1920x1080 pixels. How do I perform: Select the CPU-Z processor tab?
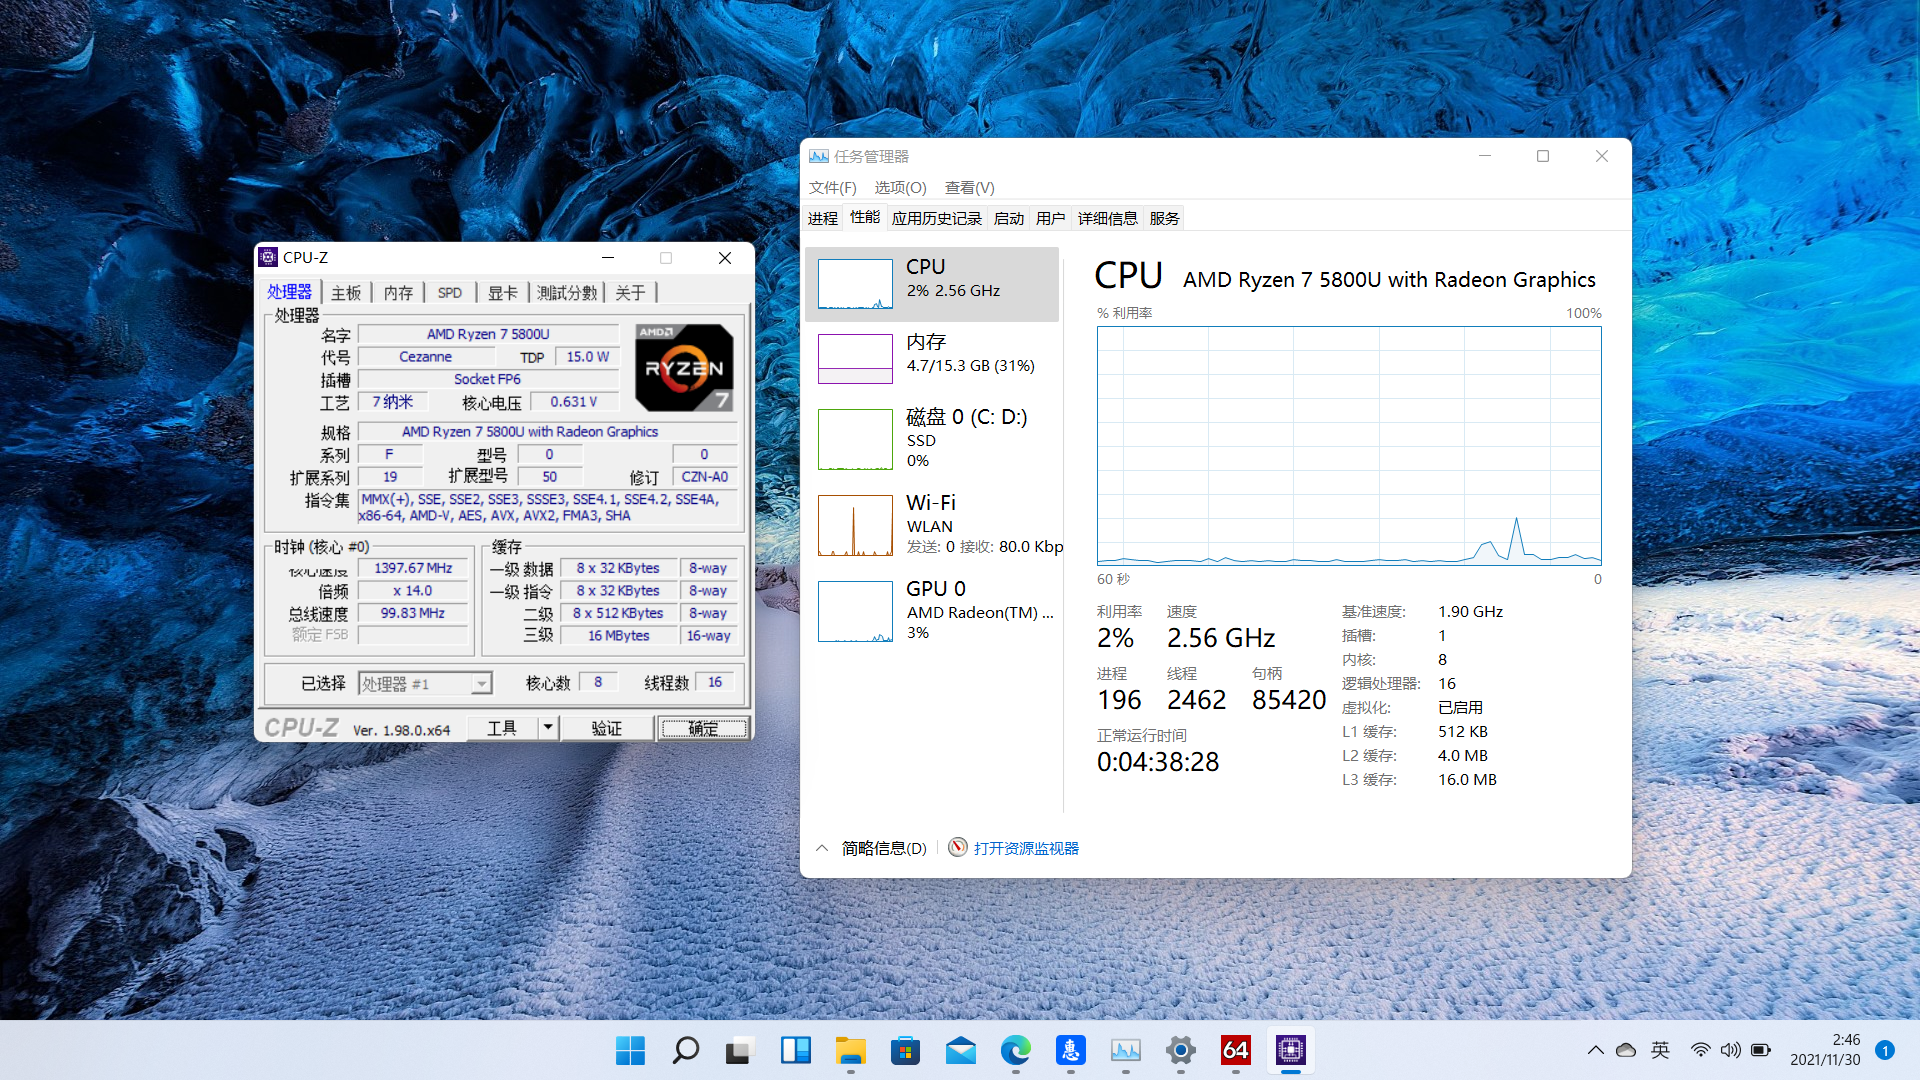[290, 291]
